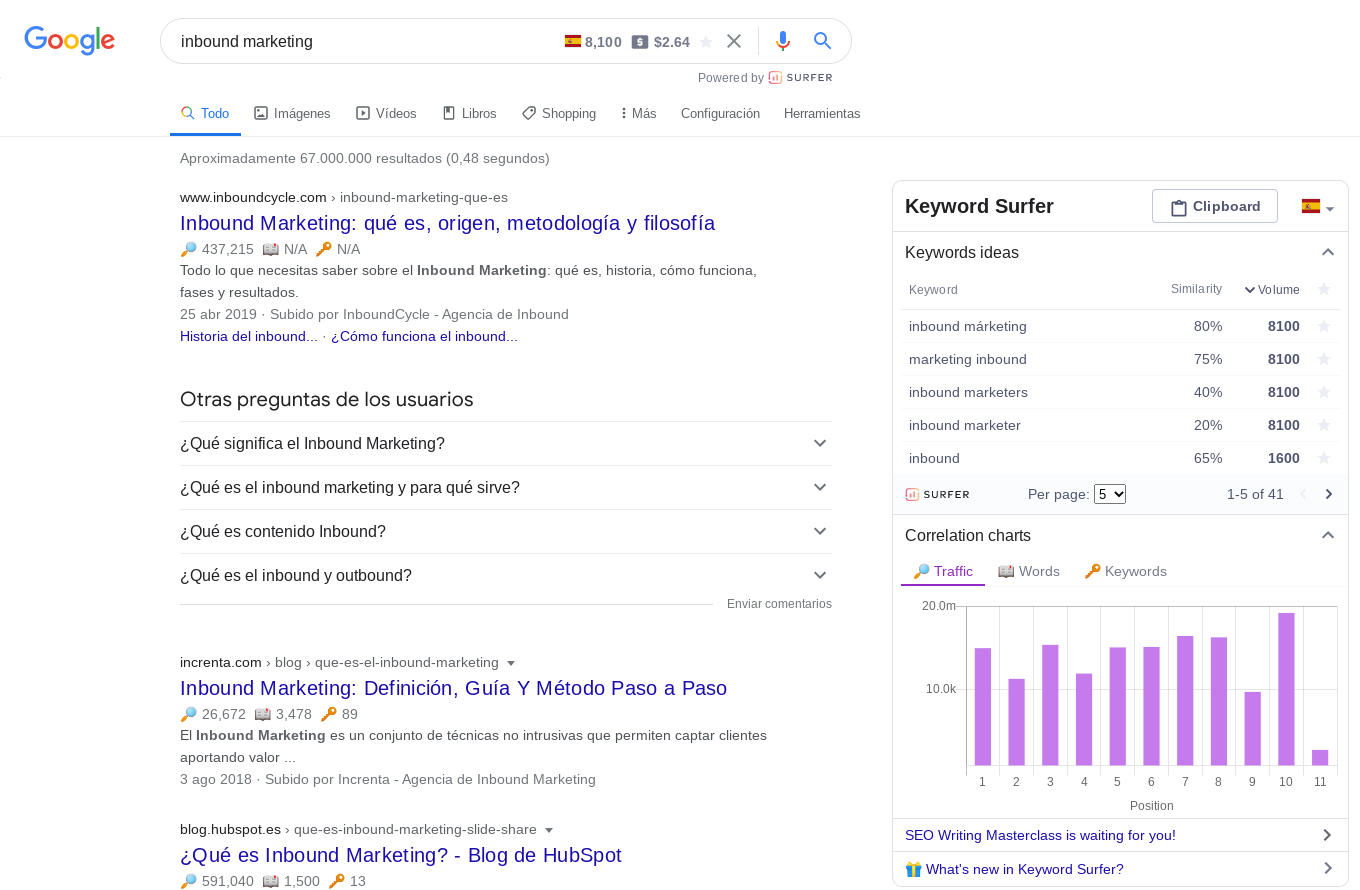Click the position 11 bar in traffic chart

tap(1320, 758)
